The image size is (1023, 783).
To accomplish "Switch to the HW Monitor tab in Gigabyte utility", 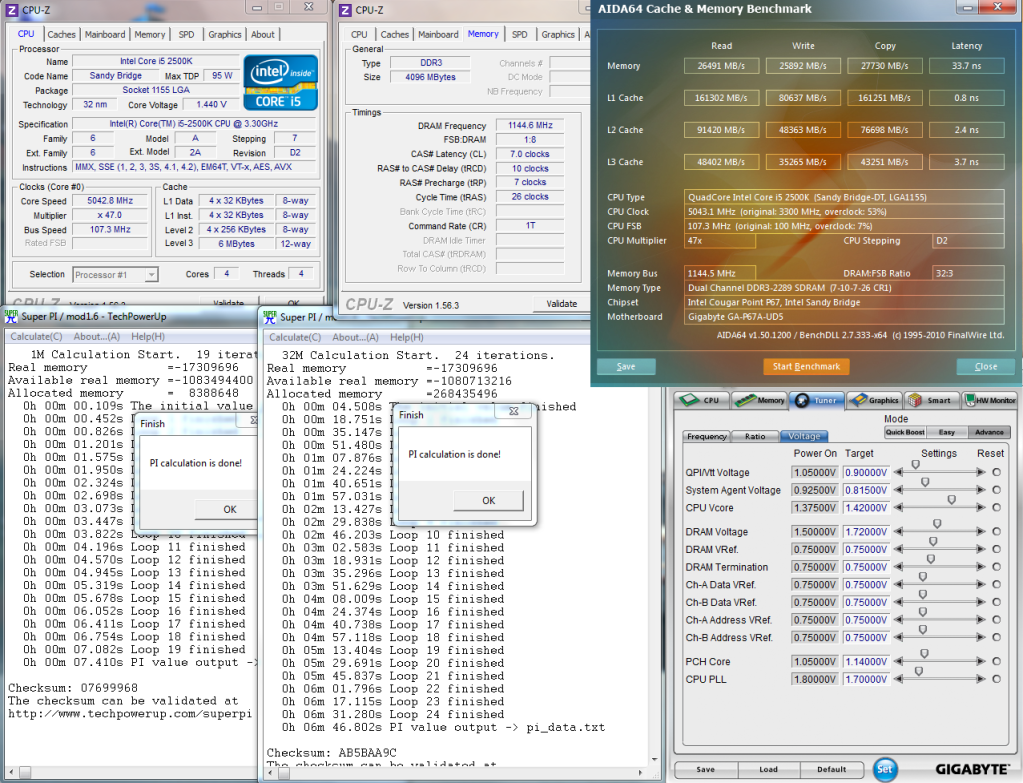I will coord(990,400).
